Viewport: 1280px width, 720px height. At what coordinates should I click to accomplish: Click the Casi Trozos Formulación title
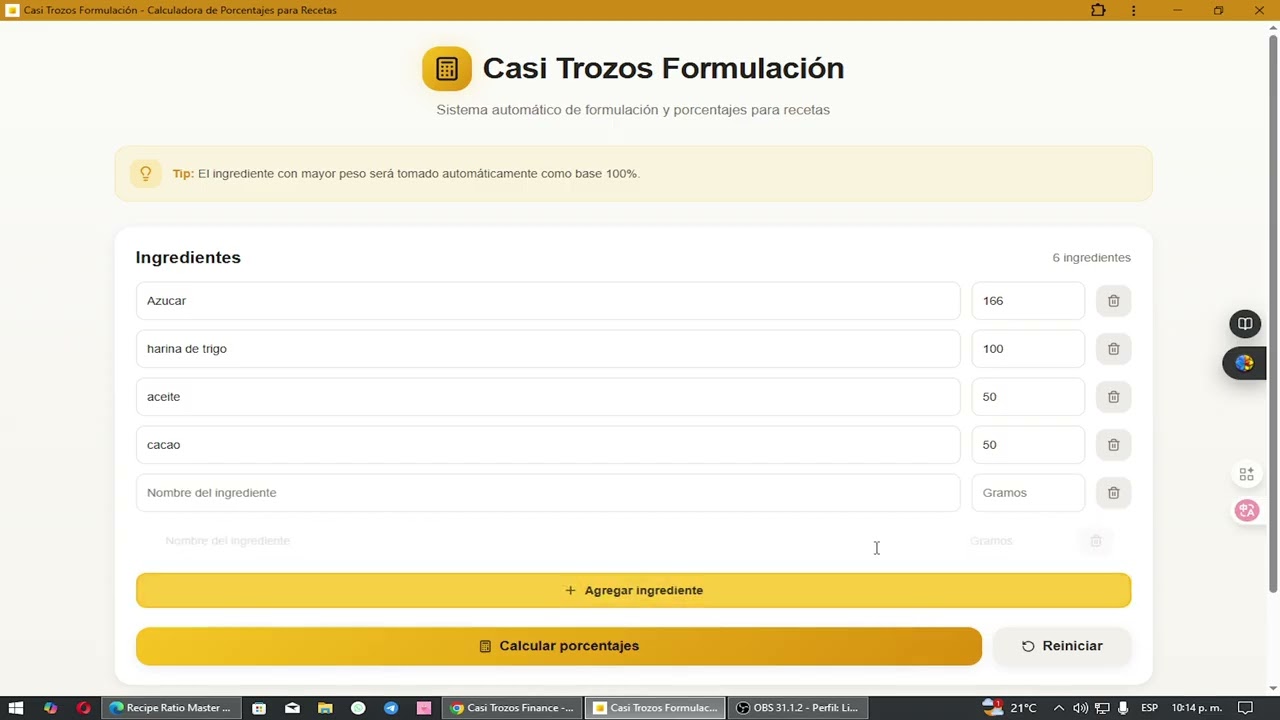point(663,69)
